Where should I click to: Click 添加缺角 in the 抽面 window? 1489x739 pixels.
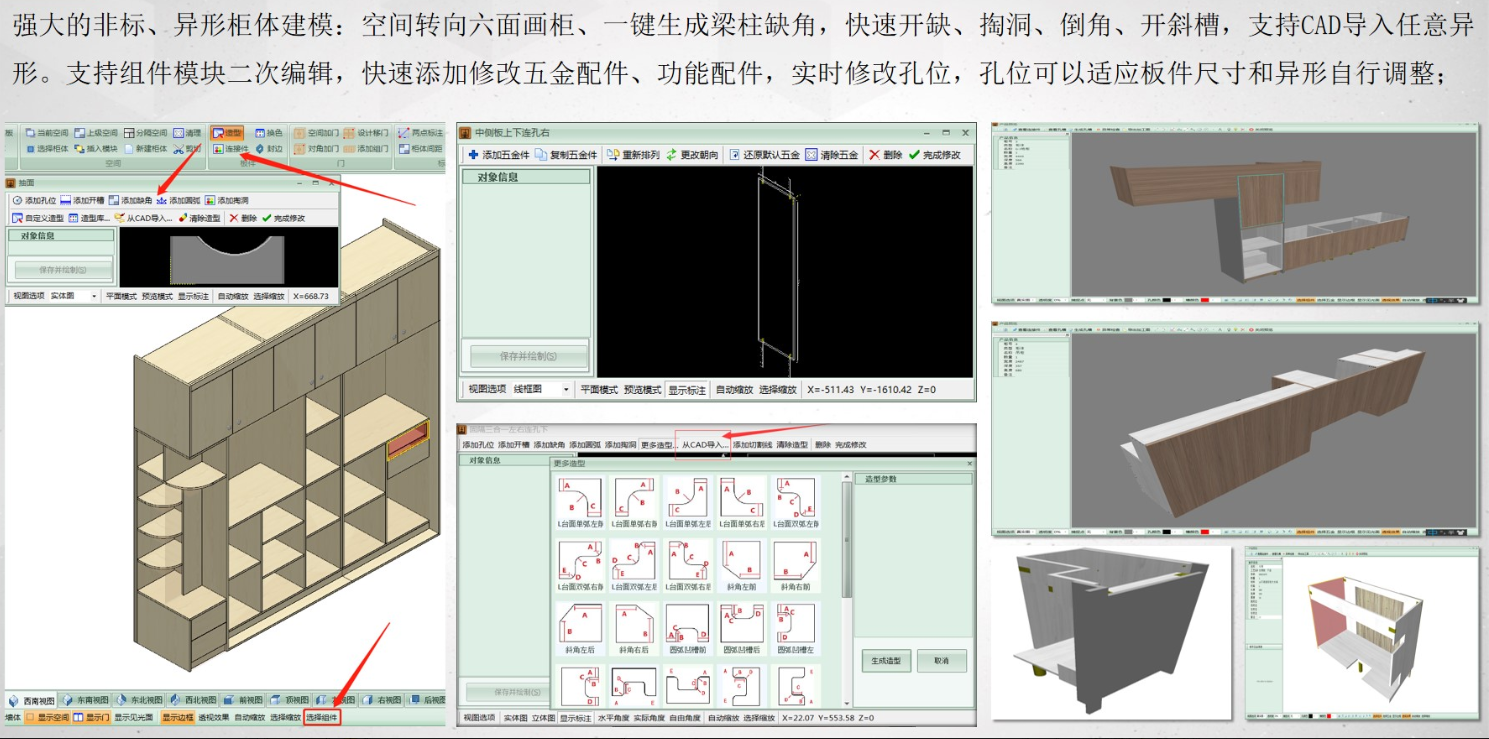130,201
